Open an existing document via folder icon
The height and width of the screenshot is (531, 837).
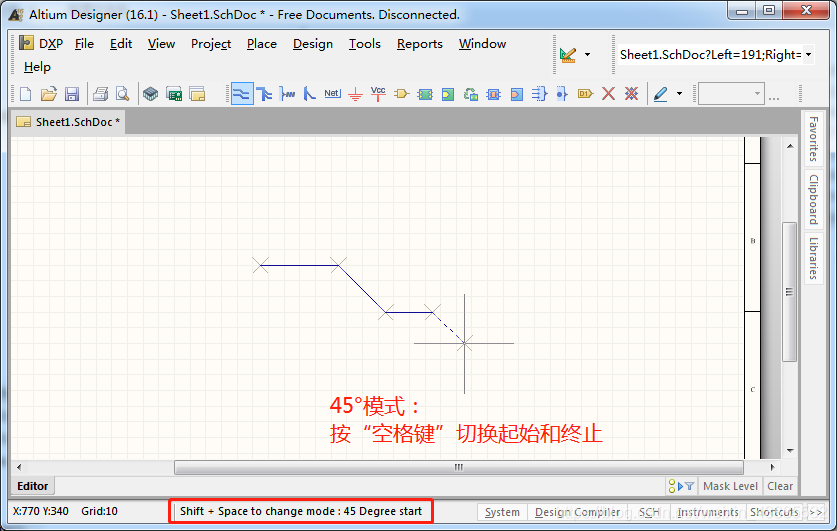click(49, 94)
